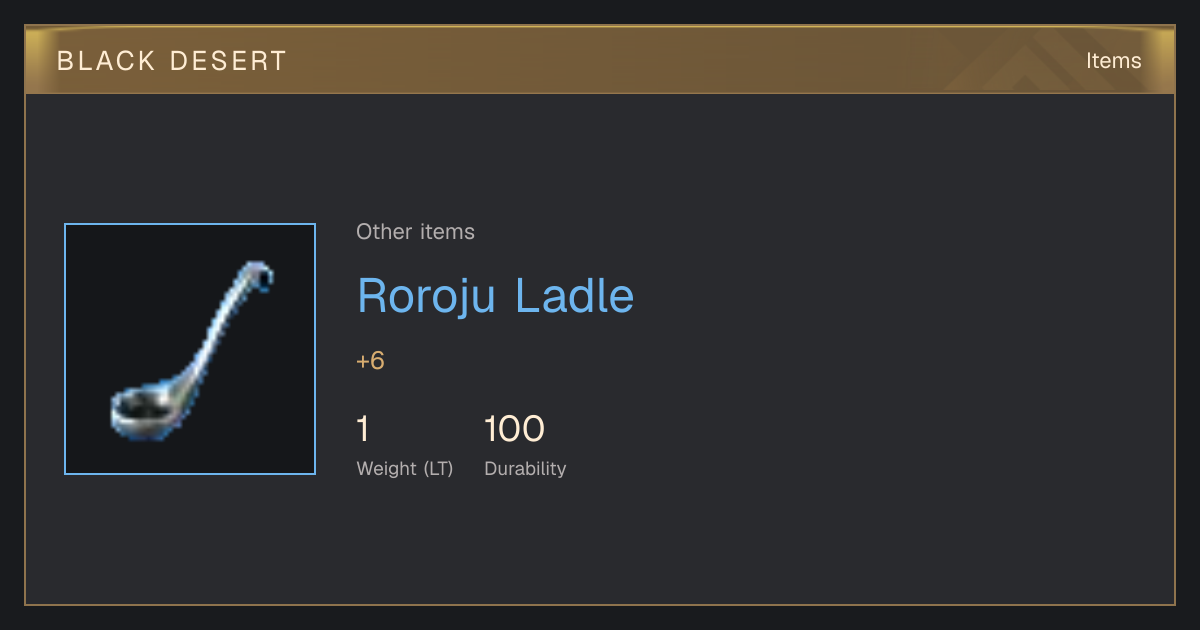Click the empty card area below the stats
The height and width of the screenshot is (630, 1200).
[x=600, y=545]
